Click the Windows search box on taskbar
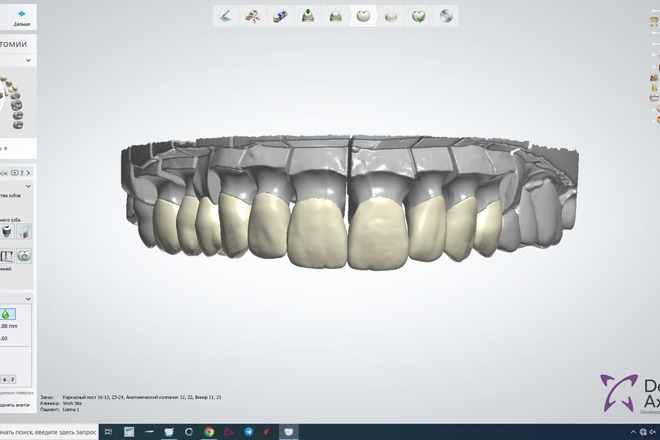 click(48, 432)
